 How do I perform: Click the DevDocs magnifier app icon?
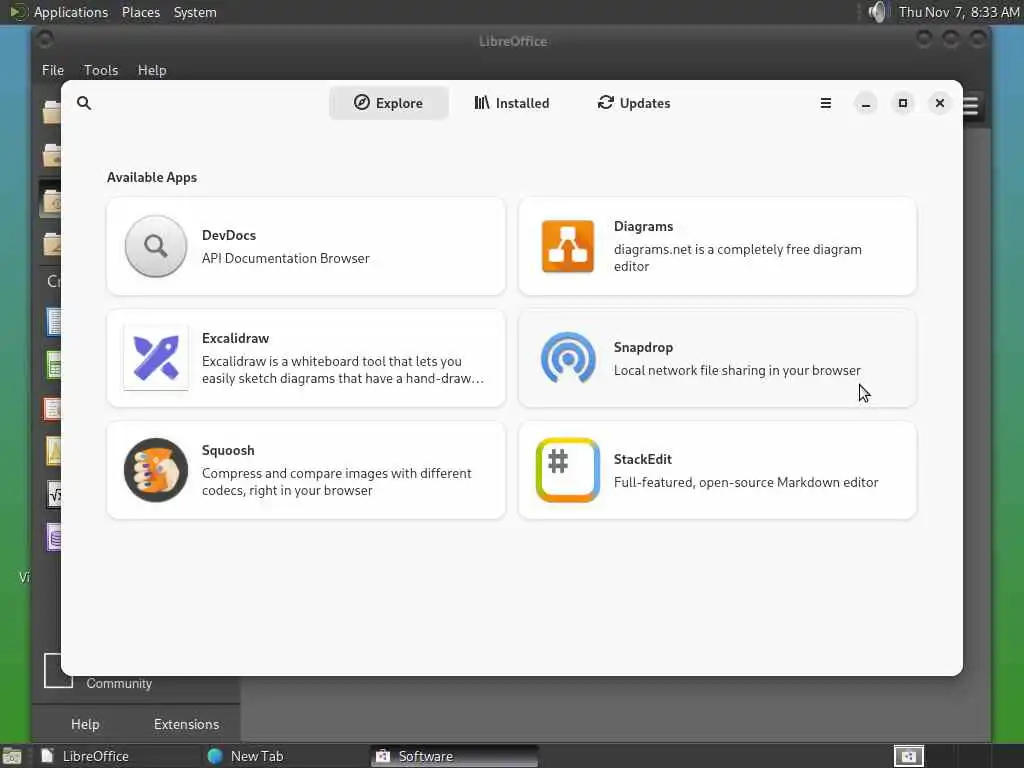coord(155,246)
